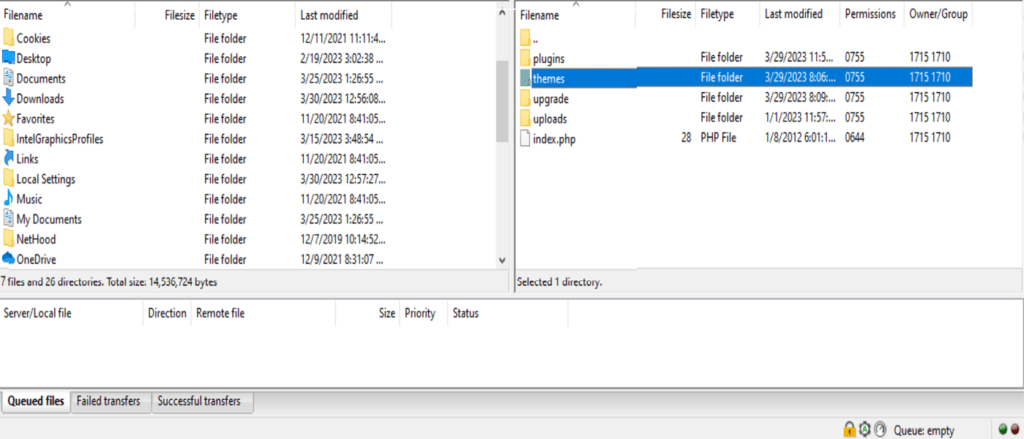Select the Downloads folder icon in local pane
Screen dimensions: 1024x439
8,99
